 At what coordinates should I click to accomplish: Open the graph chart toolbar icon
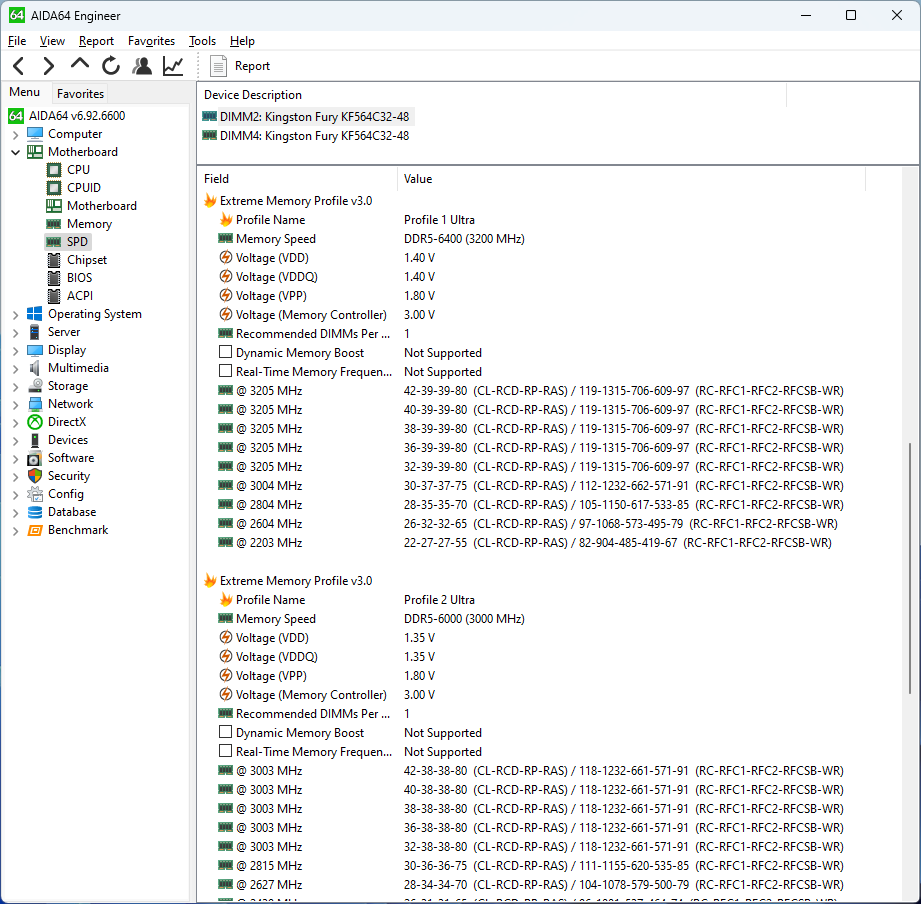(x=173, y=66)
